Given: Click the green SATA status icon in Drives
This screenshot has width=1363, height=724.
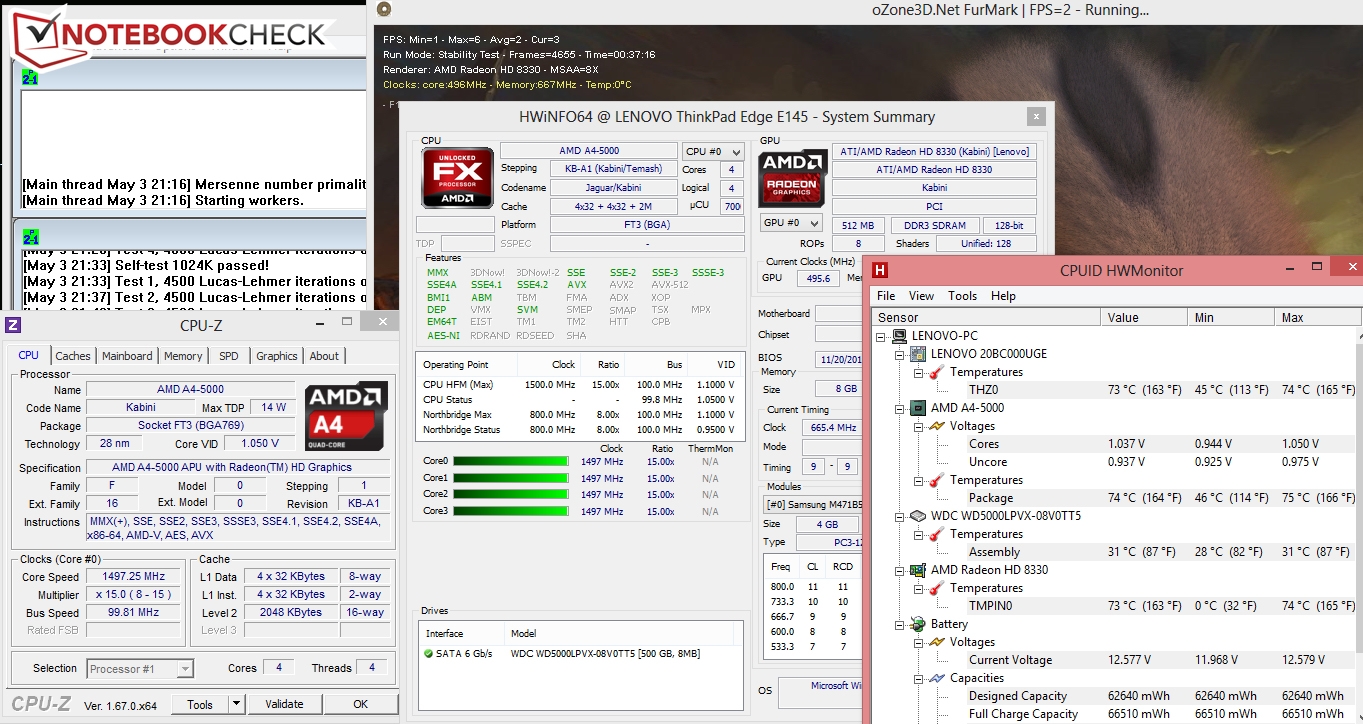Looking at the screenshot, I should coord(429,653).
